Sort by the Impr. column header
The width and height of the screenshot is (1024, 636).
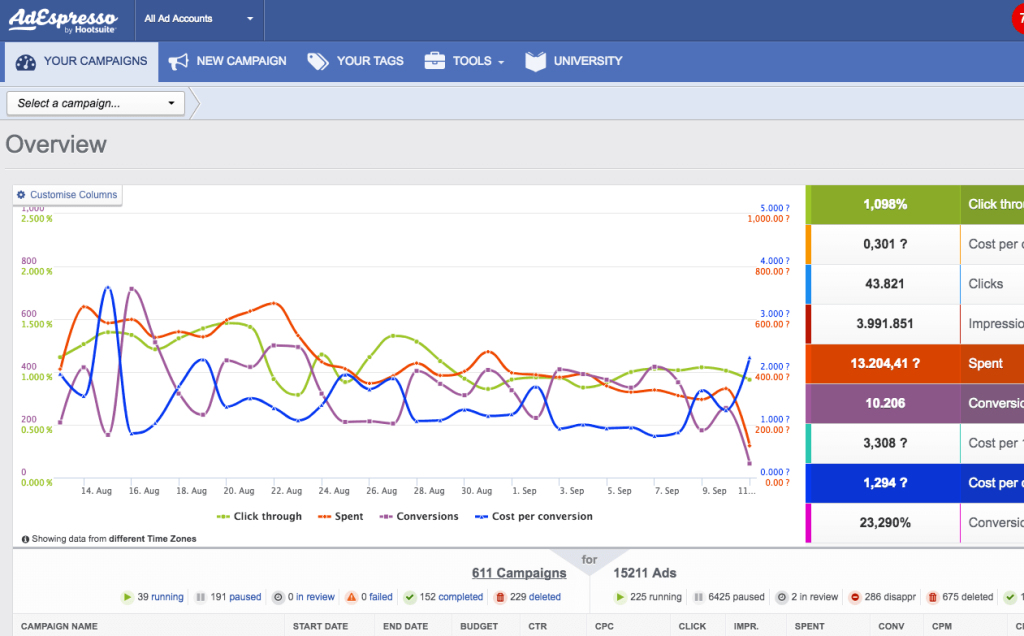[746, 626]
